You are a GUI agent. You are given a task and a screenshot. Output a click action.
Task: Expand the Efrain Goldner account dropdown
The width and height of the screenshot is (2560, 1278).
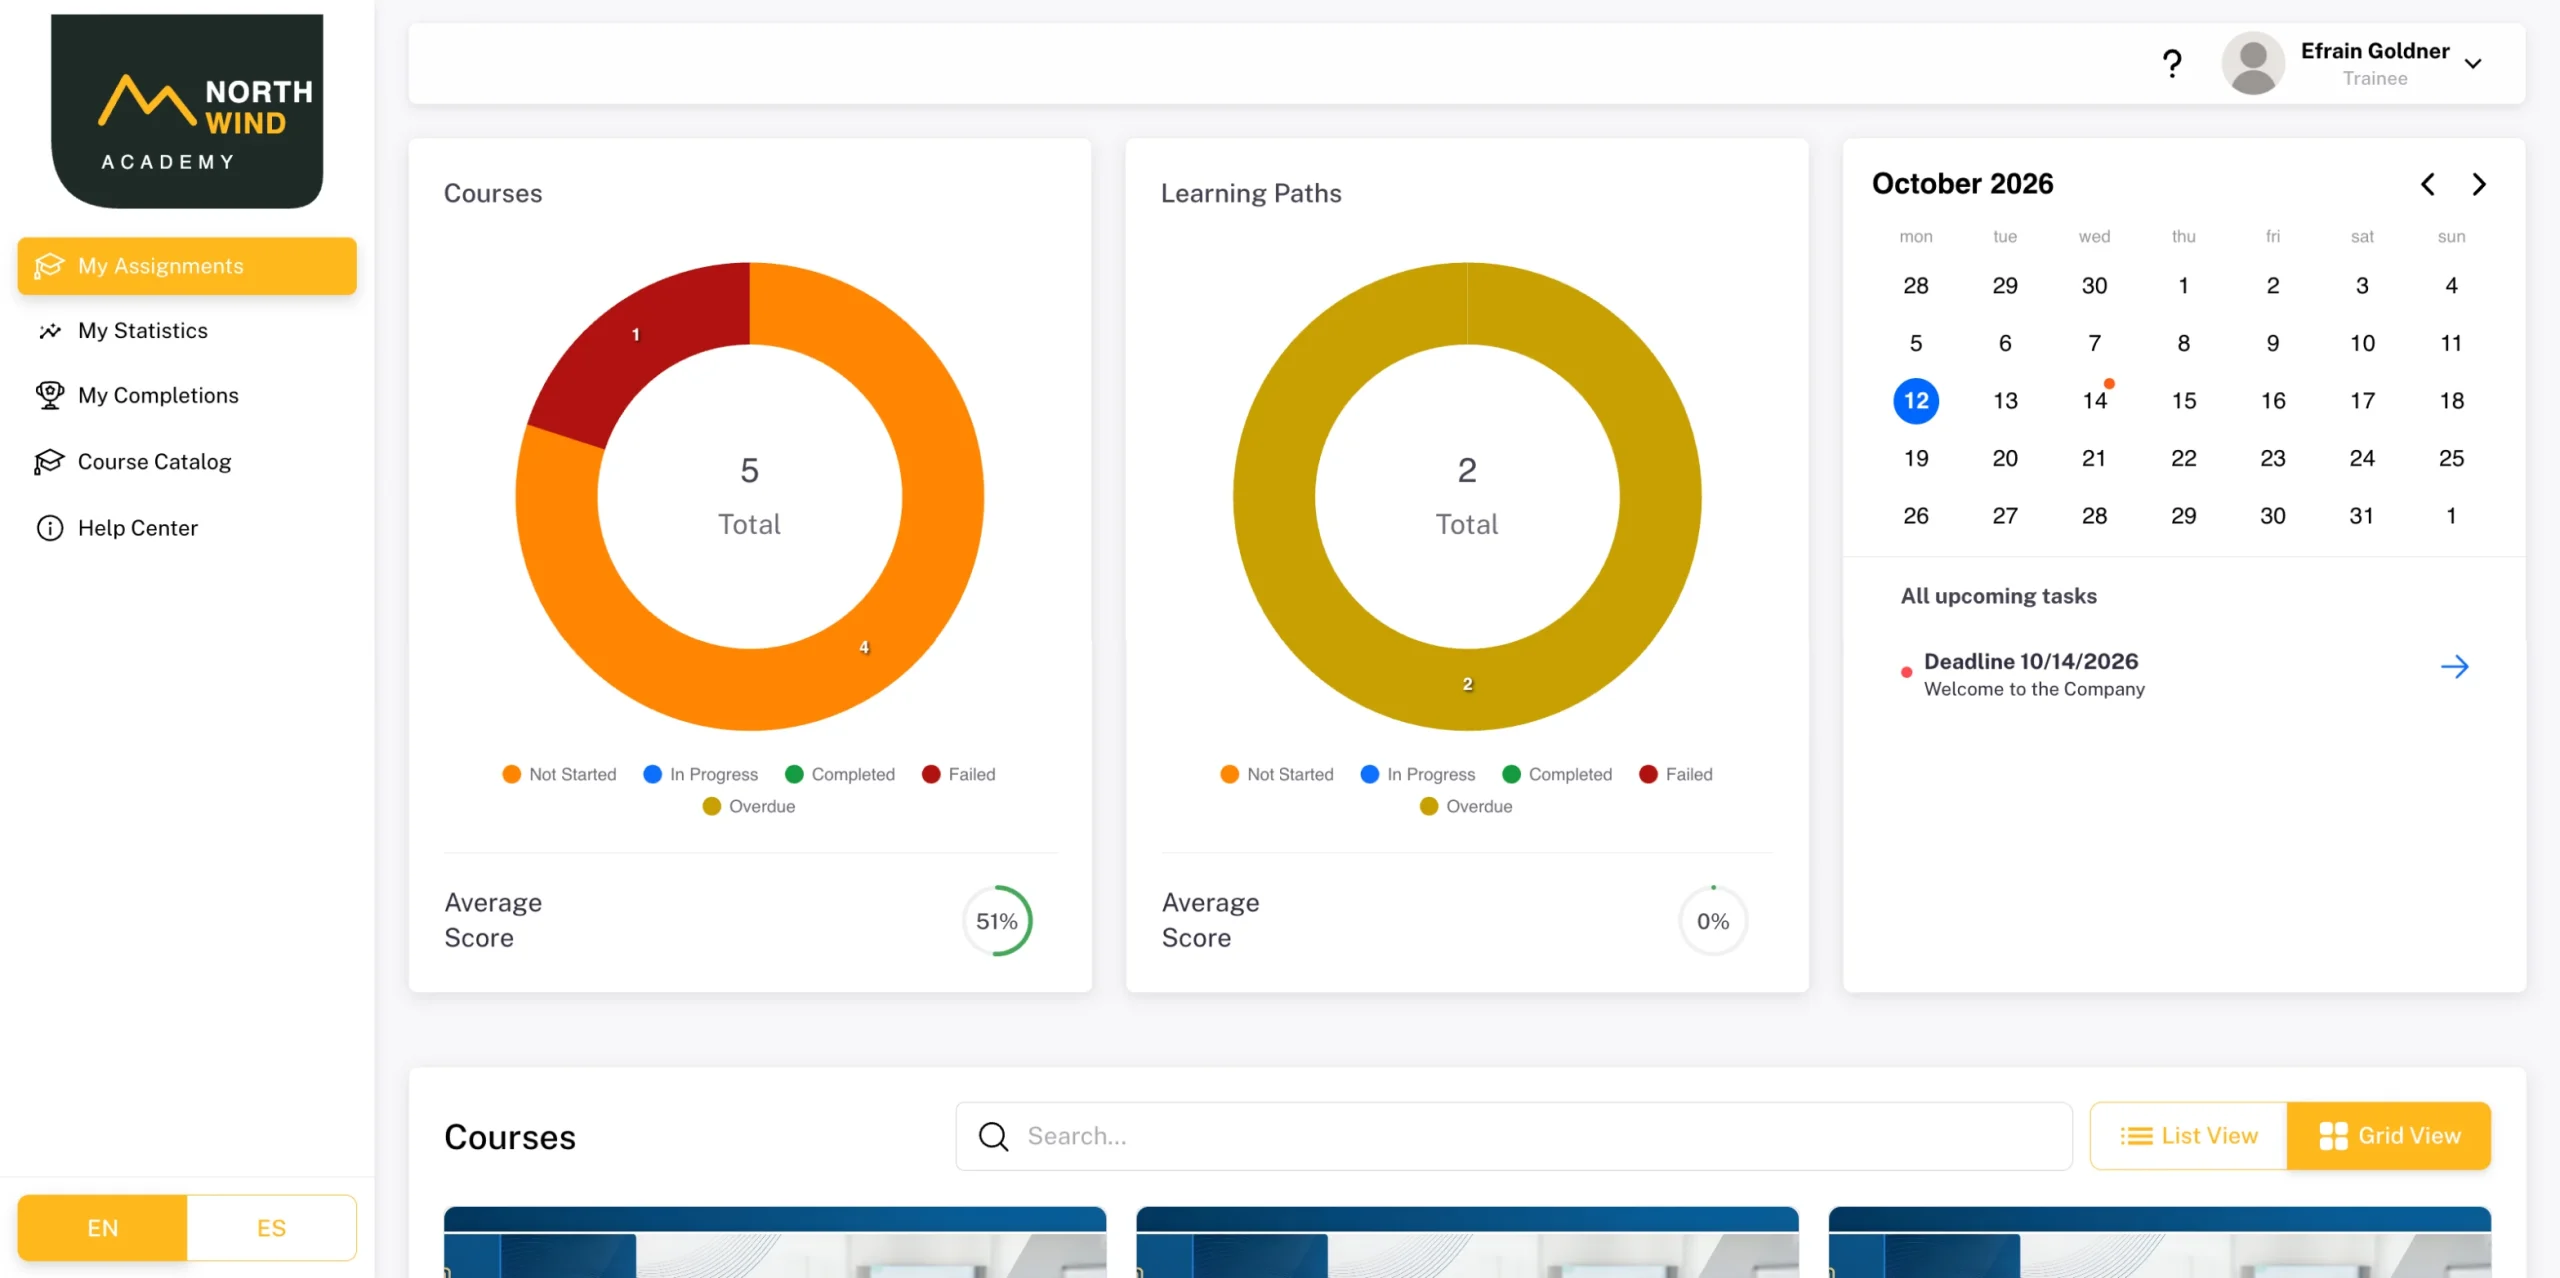[x=2473, y=64]
